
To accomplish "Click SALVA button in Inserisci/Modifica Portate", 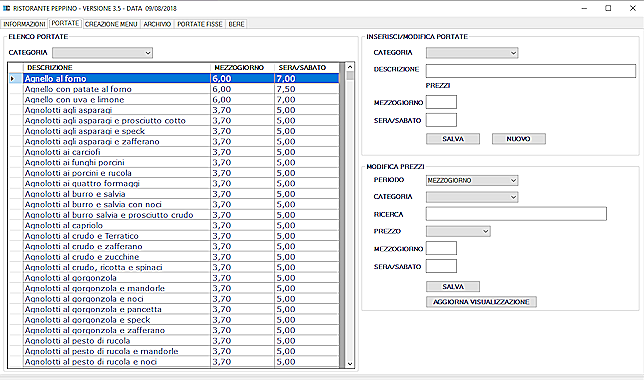I will point(453,139).
